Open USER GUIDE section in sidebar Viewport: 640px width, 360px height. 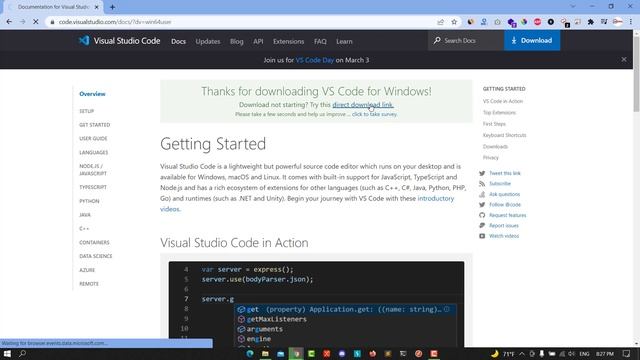93,138
